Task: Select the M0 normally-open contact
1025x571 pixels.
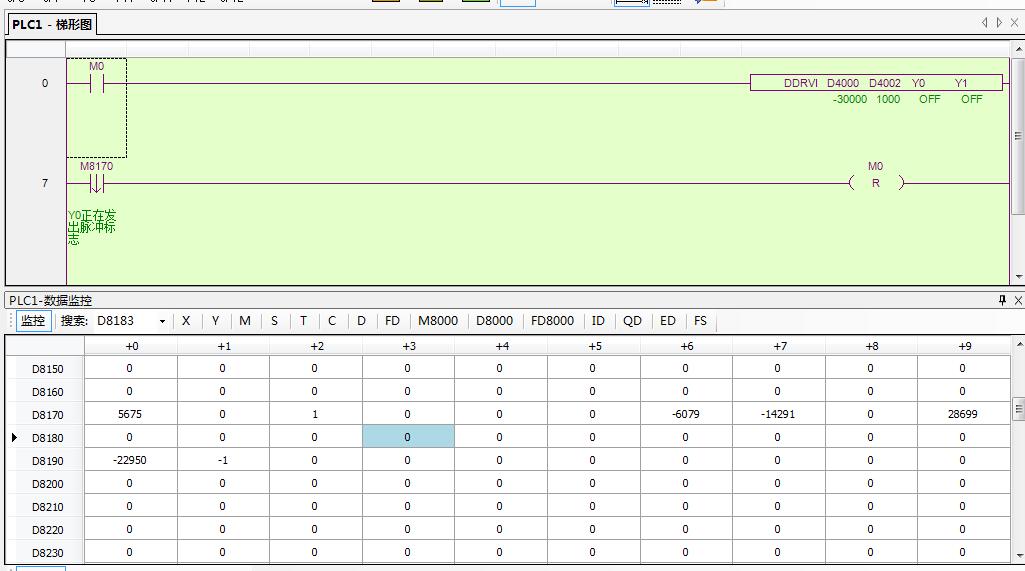Action: [96, 84]
